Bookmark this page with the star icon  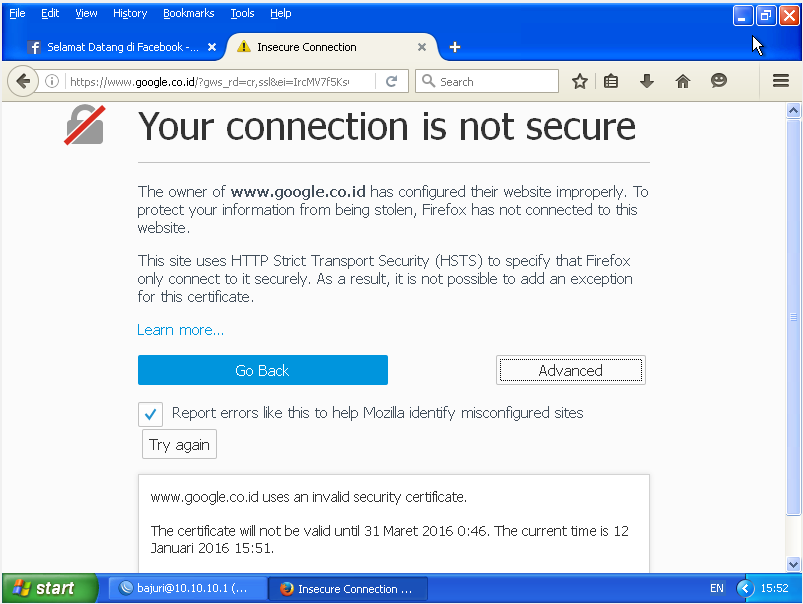point(579,81)
